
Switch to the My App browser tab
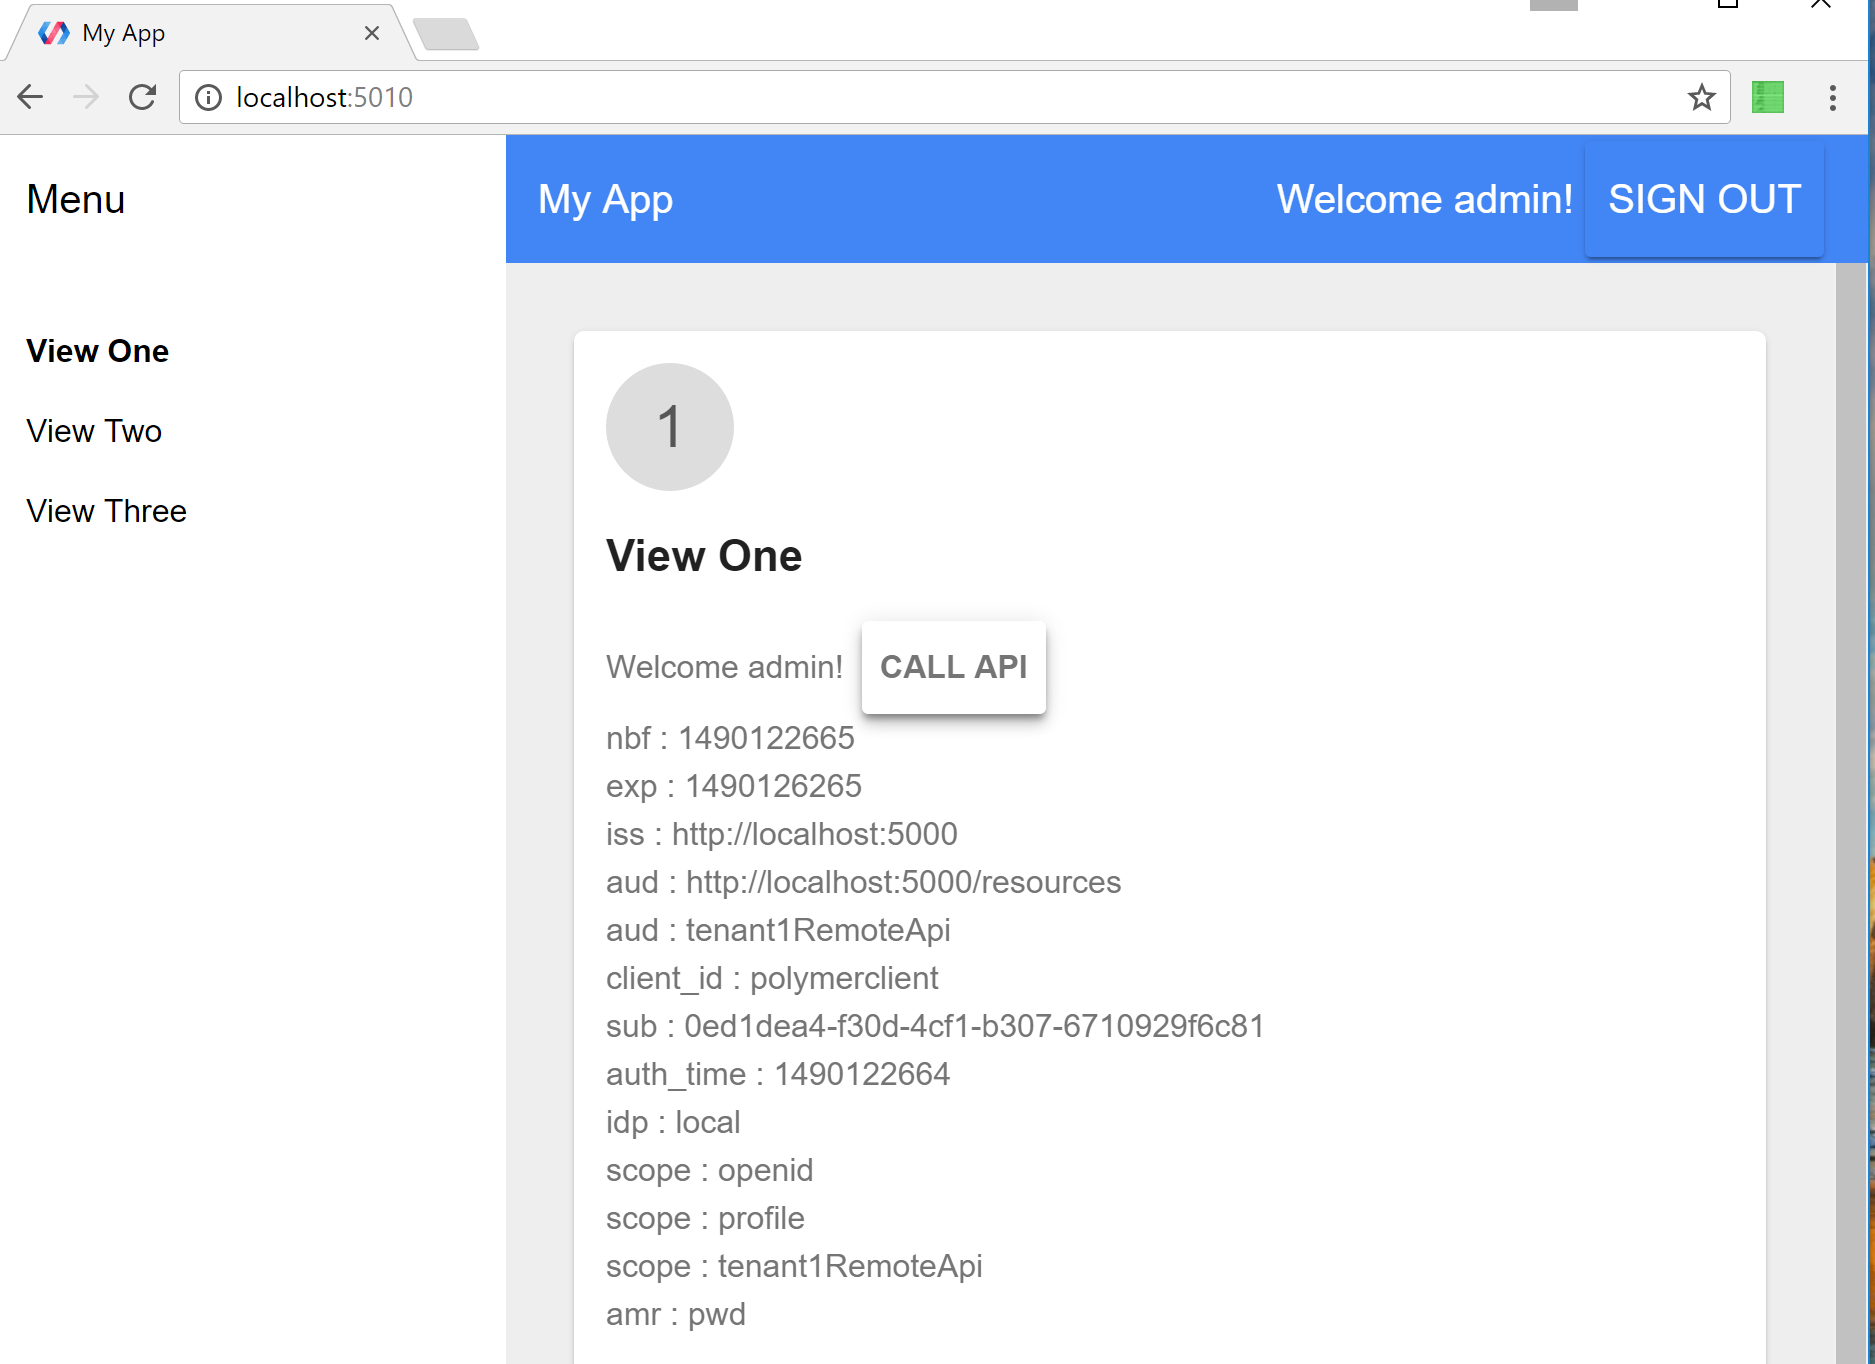200,31
